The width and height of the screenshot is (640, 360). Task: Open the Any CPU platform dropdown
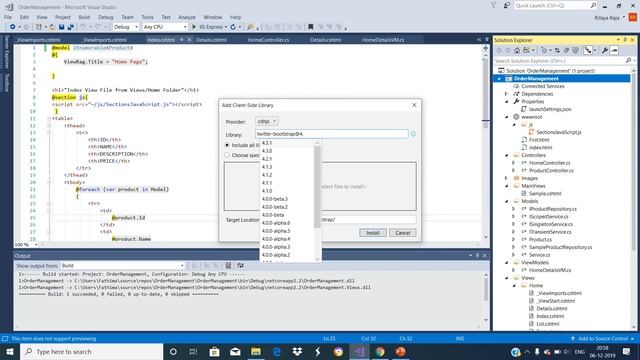pyautogui.click(x=165, y=27)
